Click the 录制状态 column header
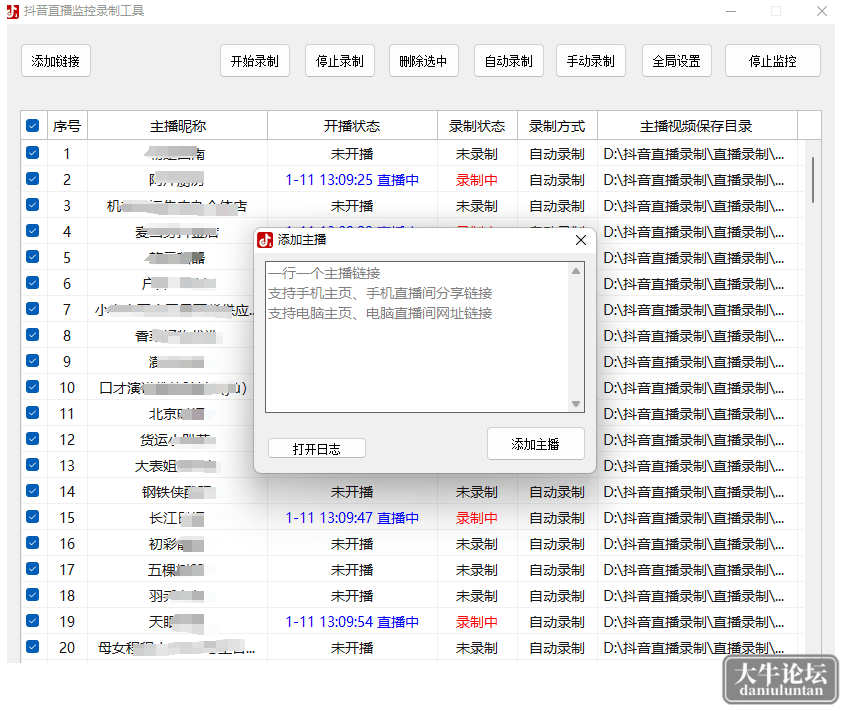Viewport: 846px width, 711px height. coord(477,126)
